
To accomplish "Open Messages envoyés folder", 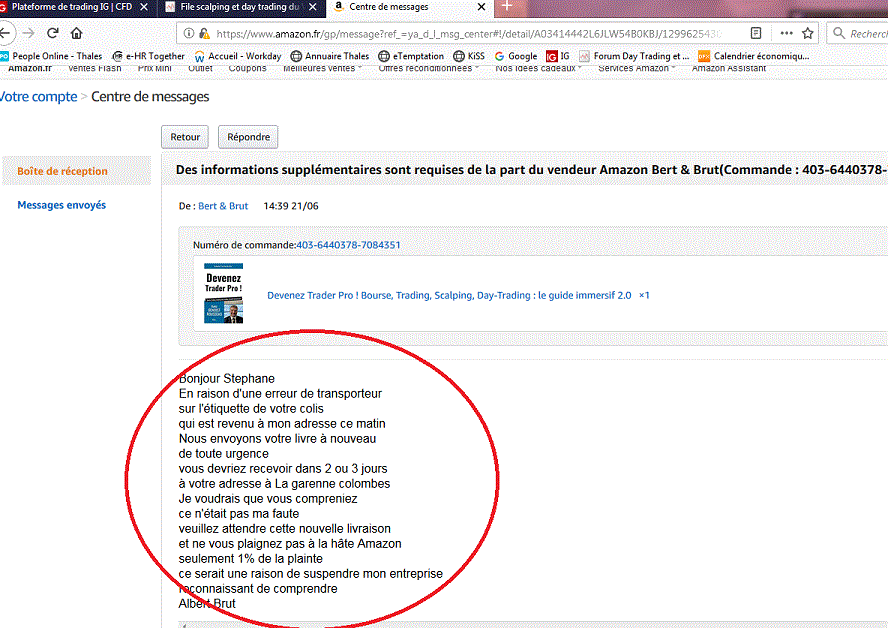I will pyautogui.click(x=62, y=205).
